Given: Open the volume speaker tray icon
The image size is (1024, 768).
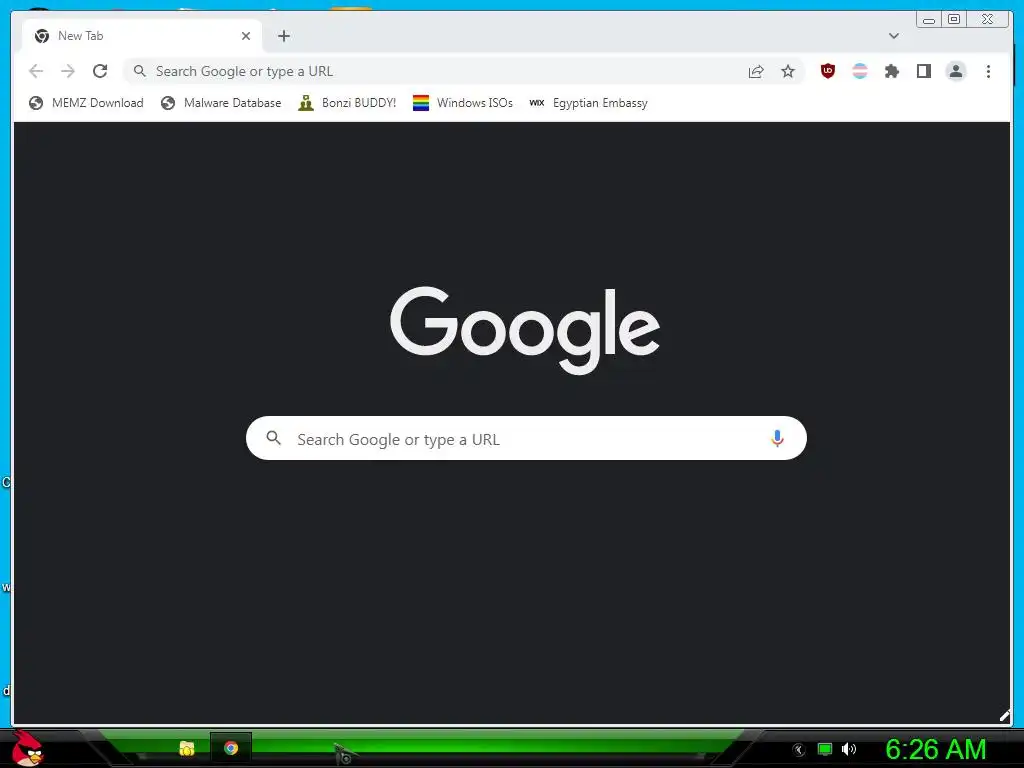Looking at the screenshot, I should (848, 749).
